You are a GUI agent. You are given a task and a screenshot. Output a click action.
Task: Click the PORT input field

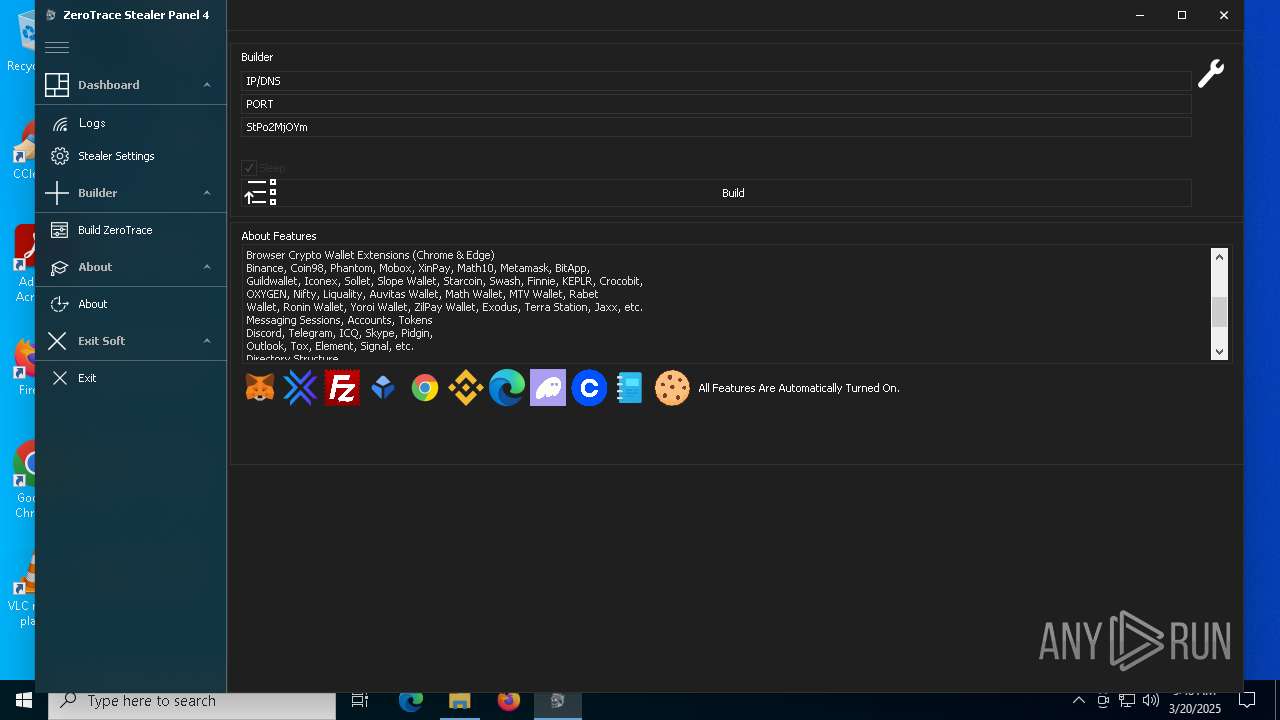coord(716,104)
